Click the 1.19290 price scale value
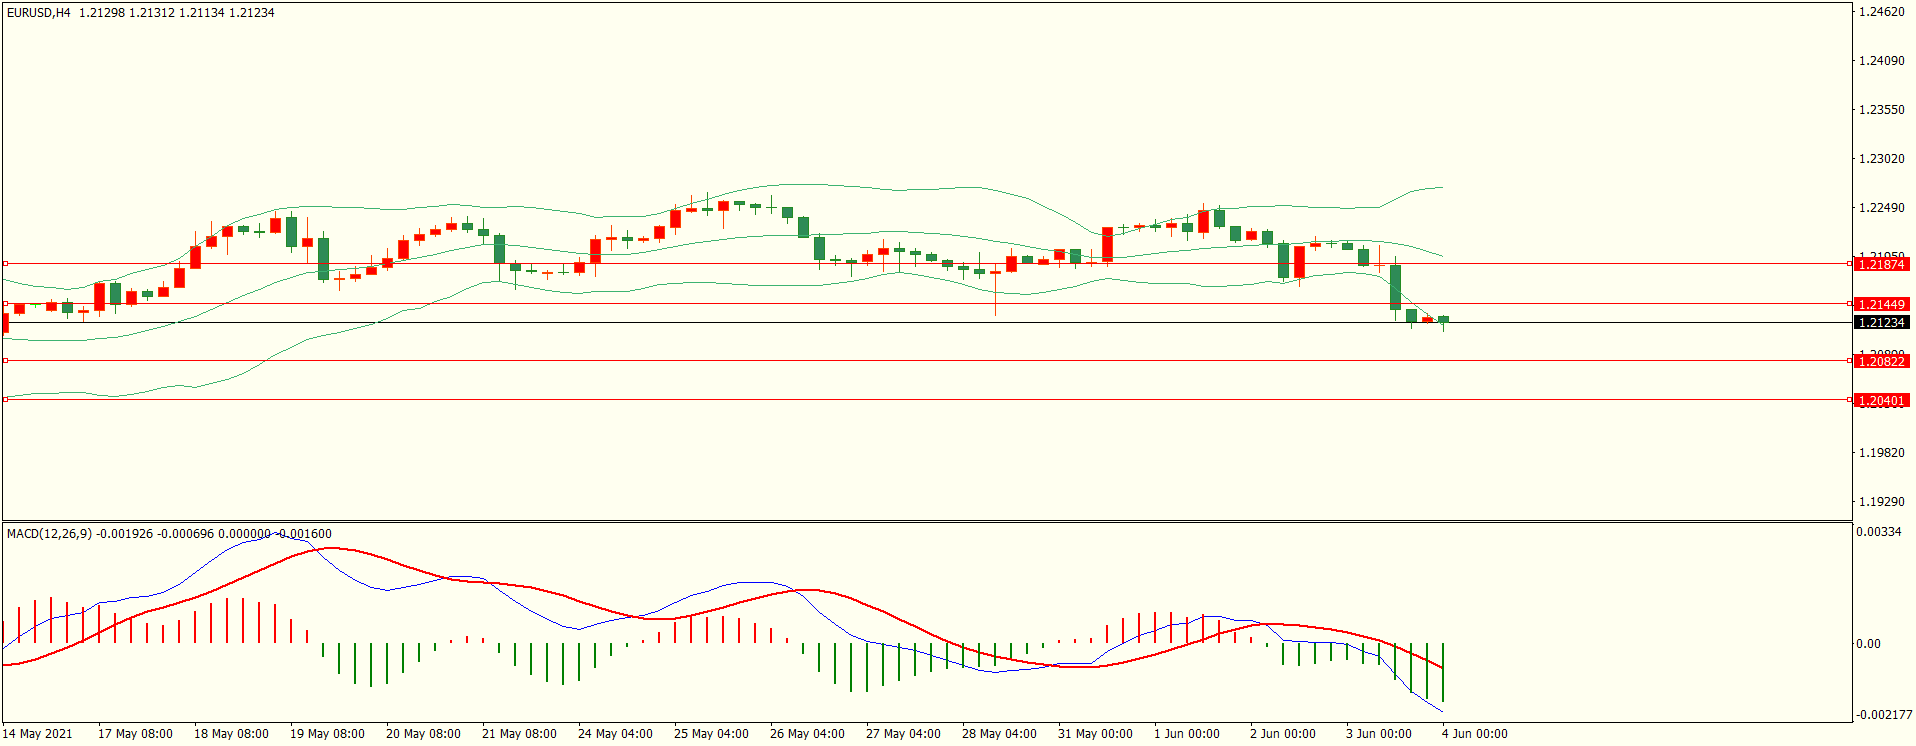 (1880, 502)
